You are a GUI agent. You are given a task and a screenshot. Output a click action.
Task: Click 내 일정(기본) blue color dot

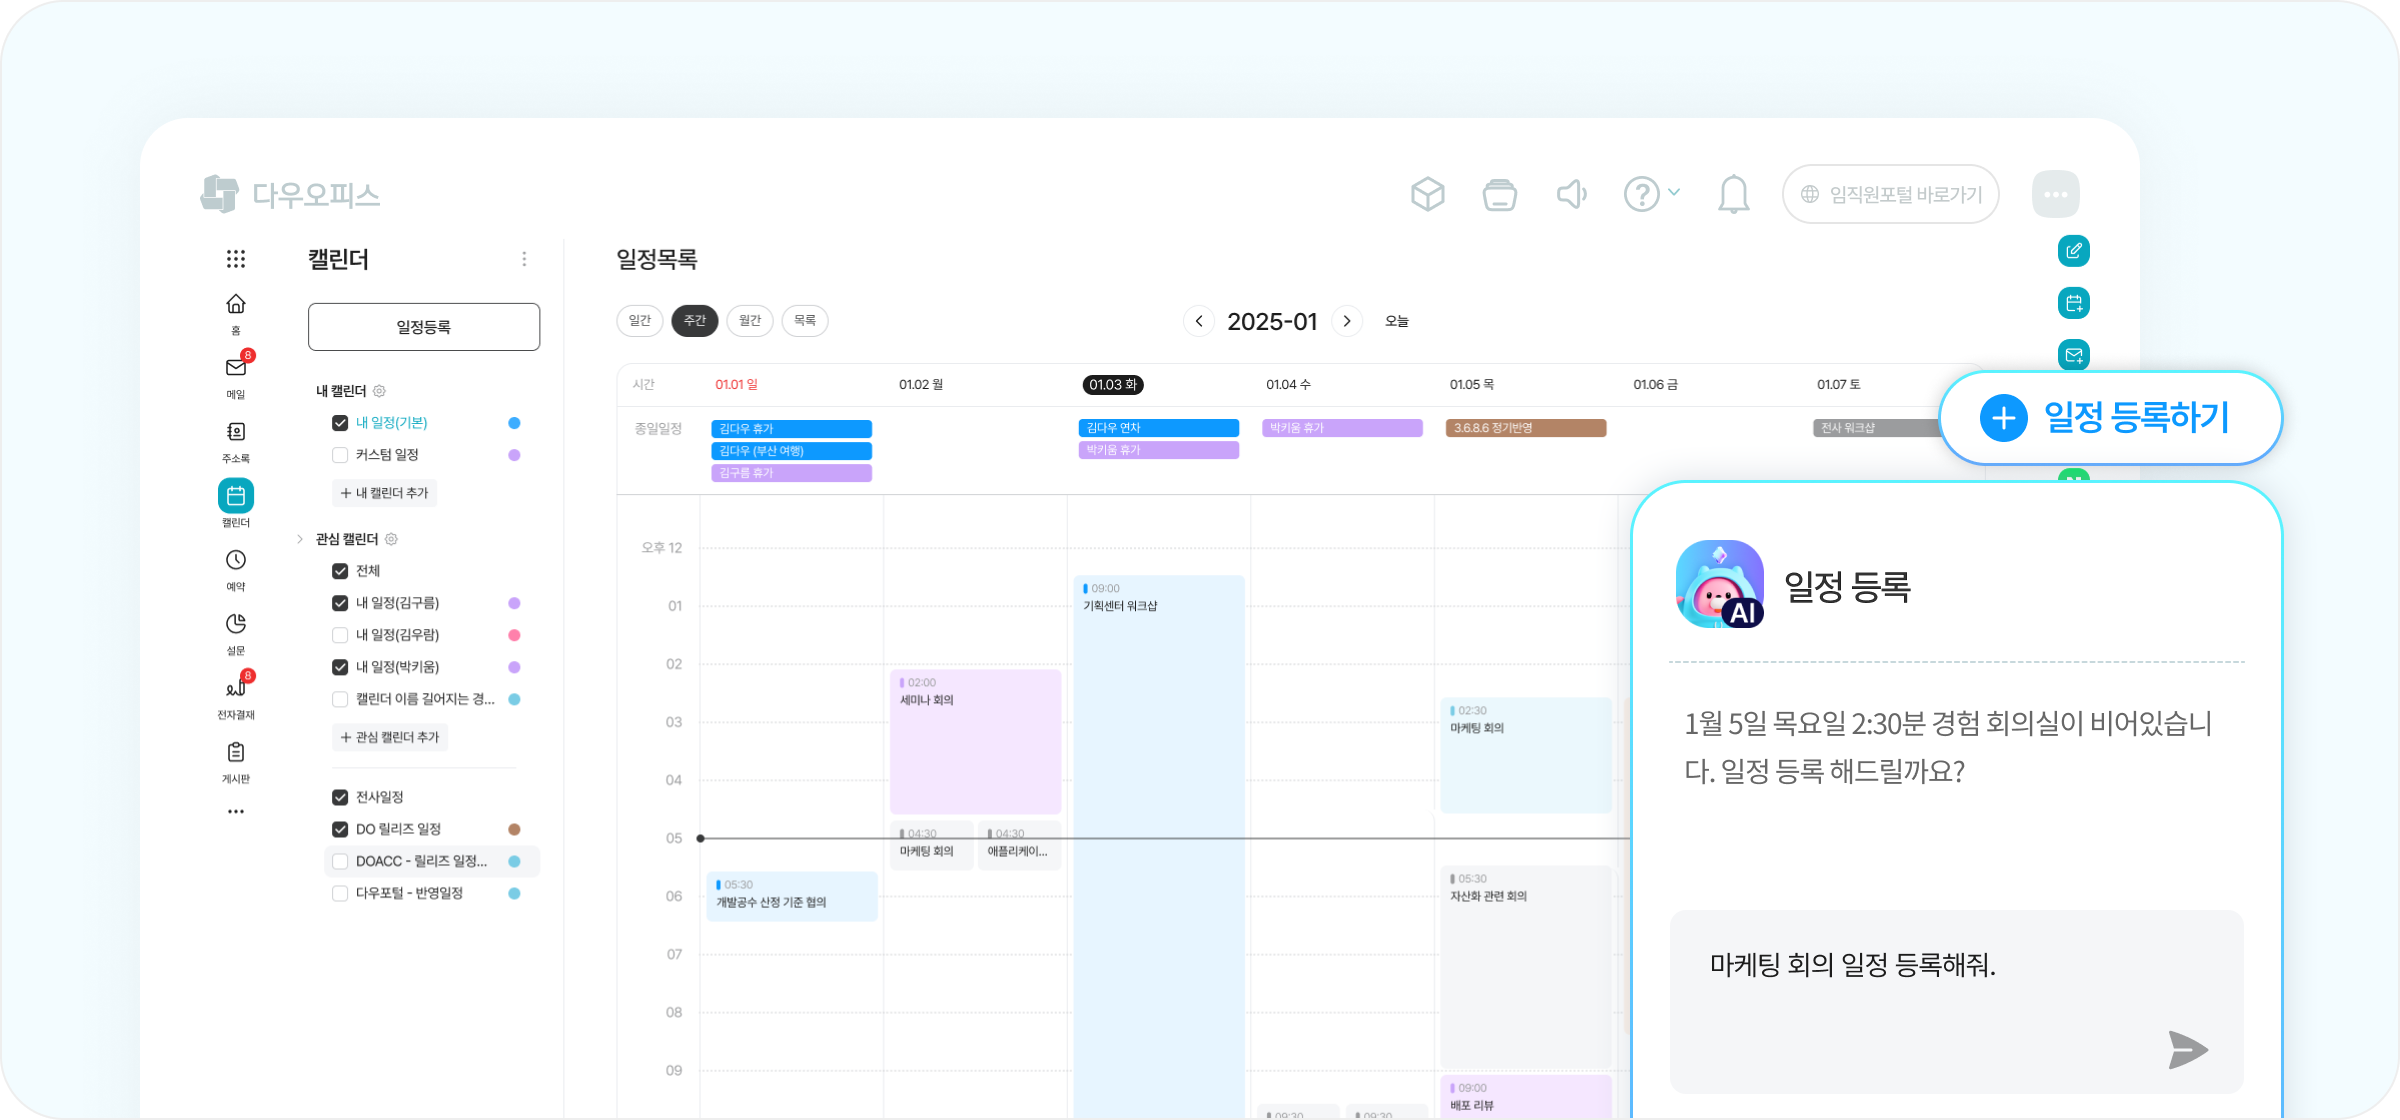pos(514,423)
